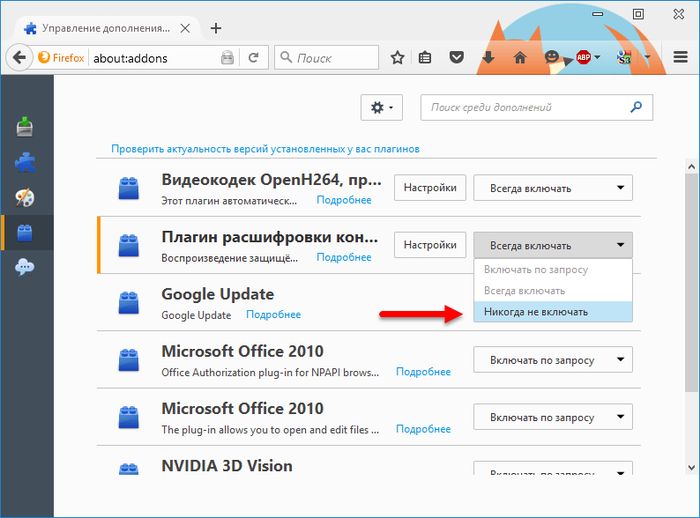700x518 pixels.
Task: Select 'Всегда включать' in open menu
Action: [553, 291]
